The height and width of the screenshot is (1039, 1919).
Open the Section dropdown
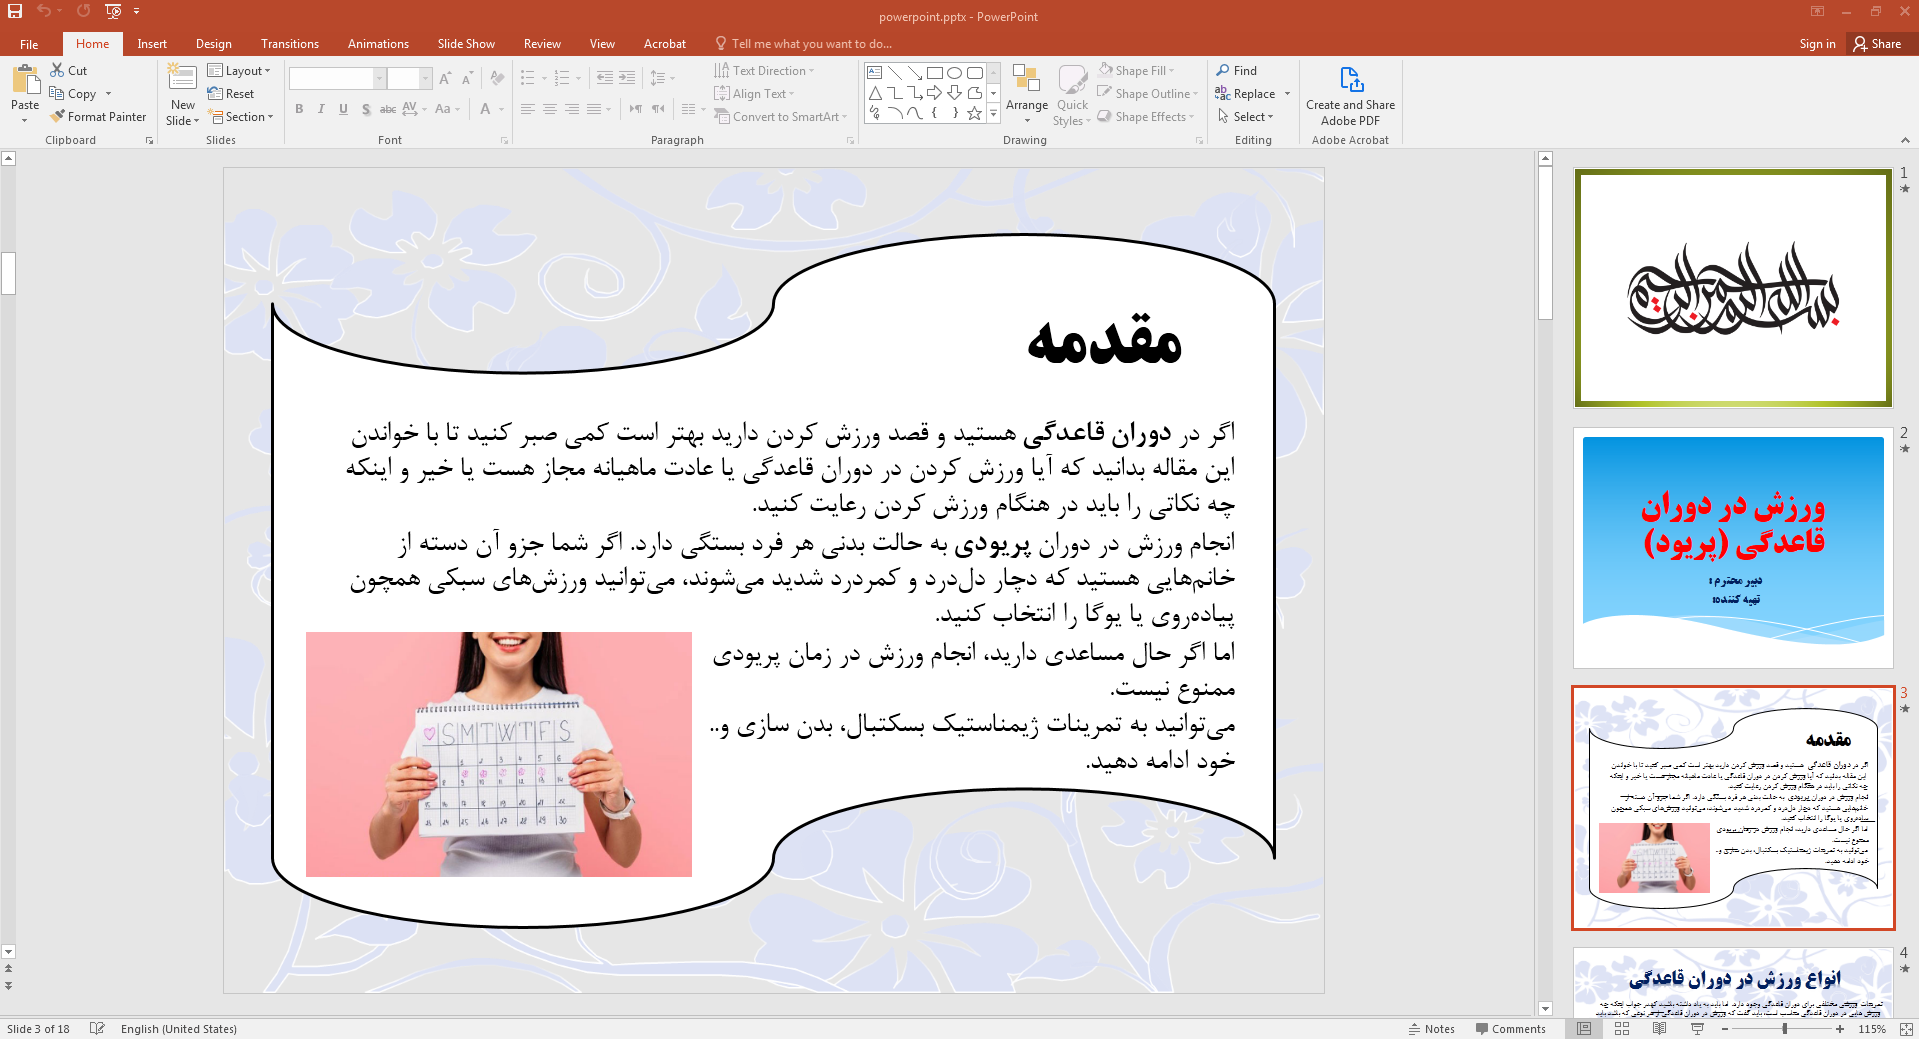[x=241, y=117]
